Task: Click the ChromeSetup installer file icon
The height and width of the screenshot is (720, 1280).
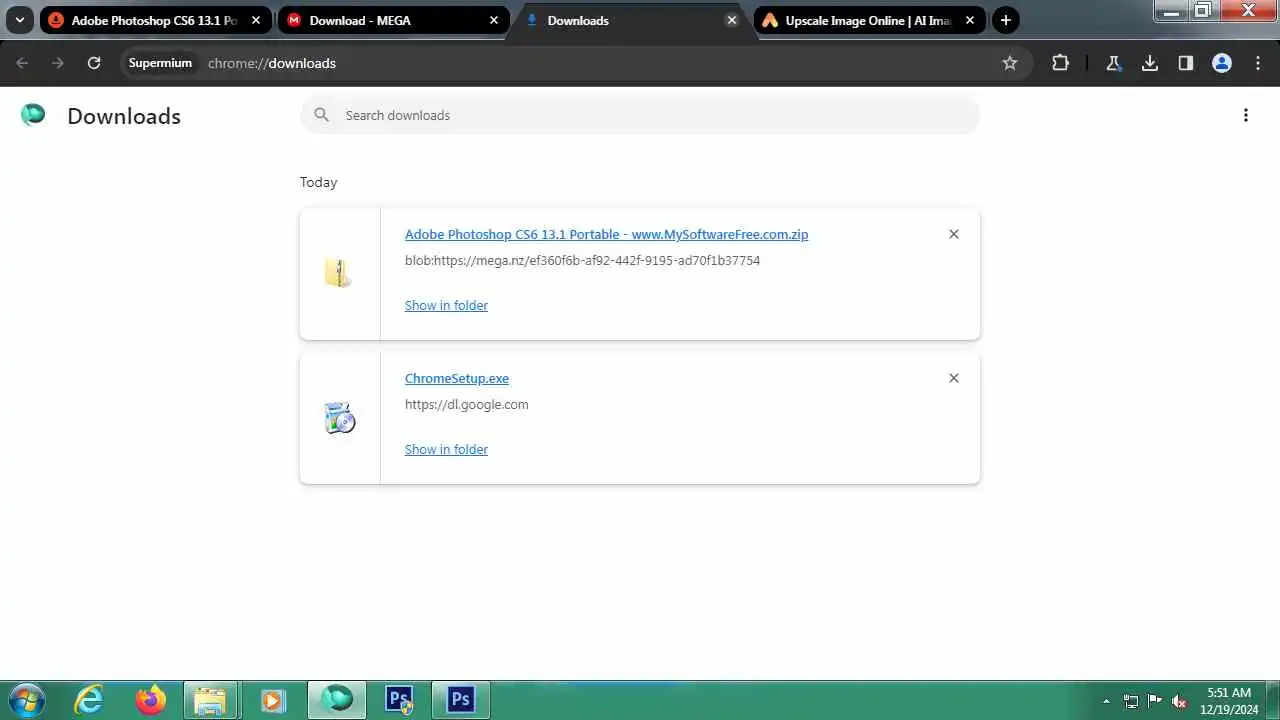Action: pos(340,417)
